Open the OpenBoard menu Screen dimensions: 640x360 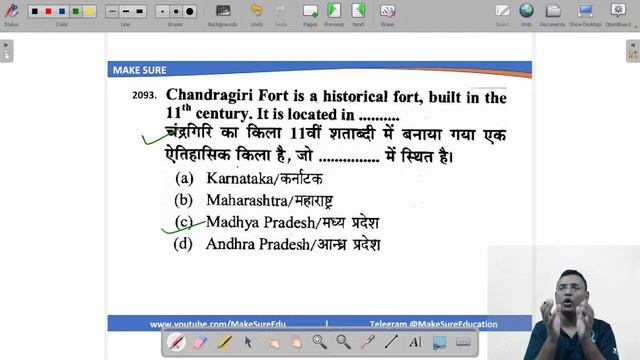618,15
